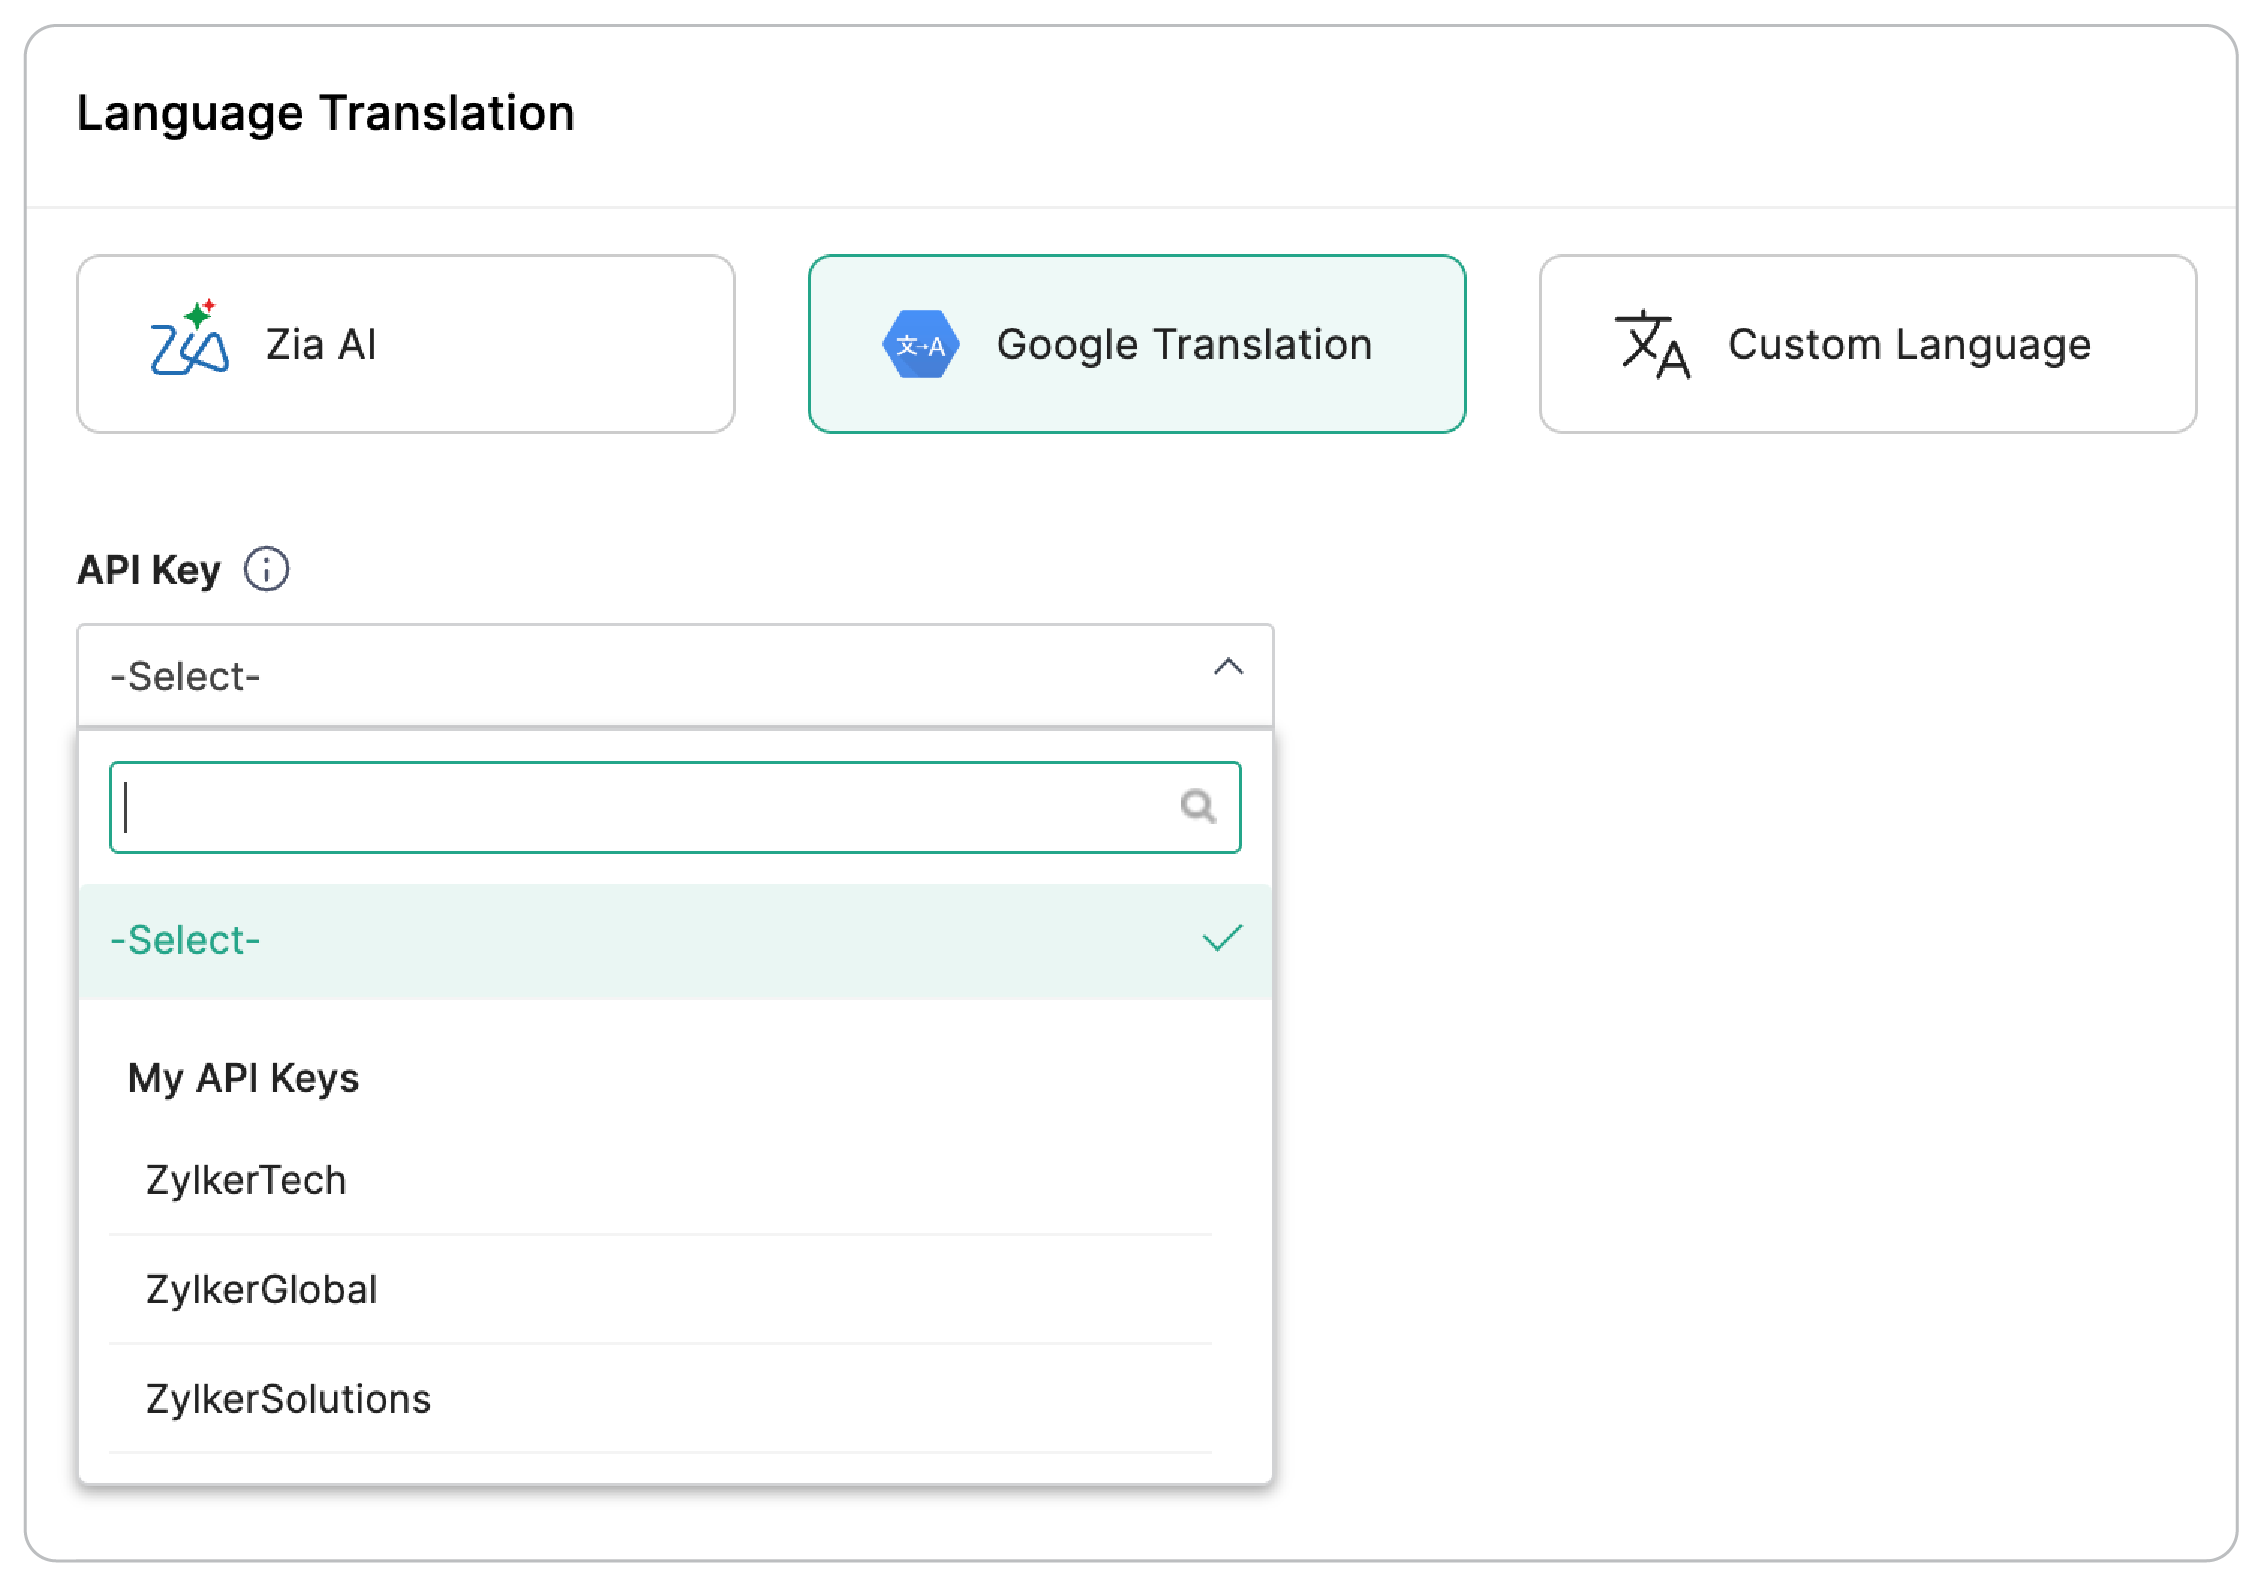Choose the Google Translation card
The image size is (2262, 1588).
point(1137,344)
